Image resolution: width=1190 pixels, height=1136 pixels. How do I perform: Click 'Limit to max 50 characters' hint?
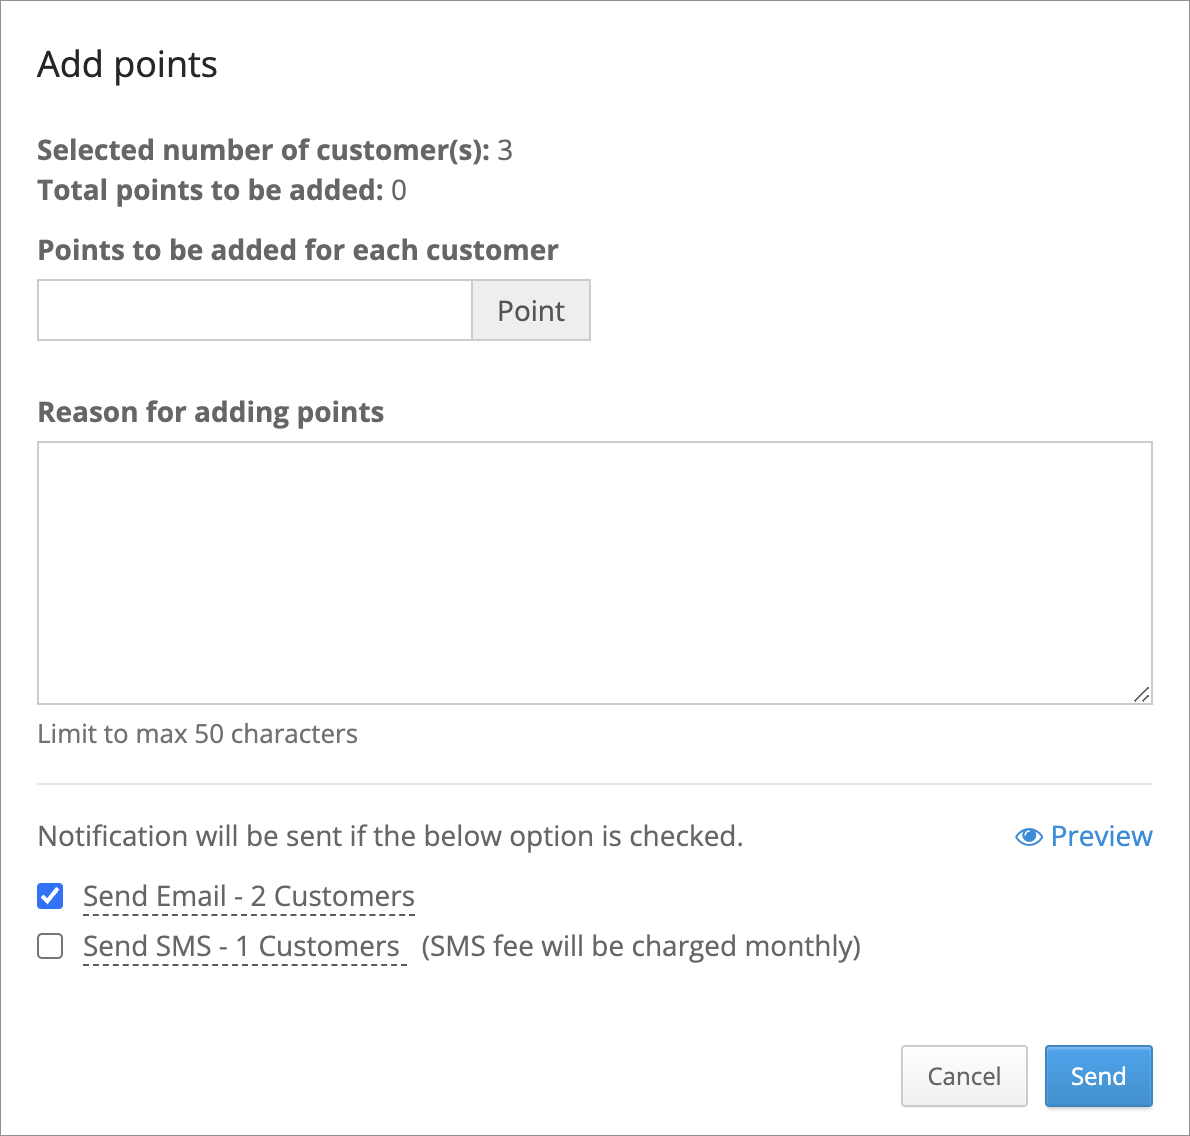click(197, 734)
